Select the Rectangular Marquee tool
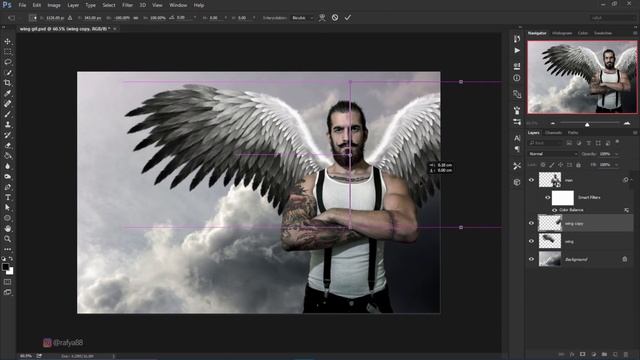Screen dimensions: 640x360 pos(7,52)
